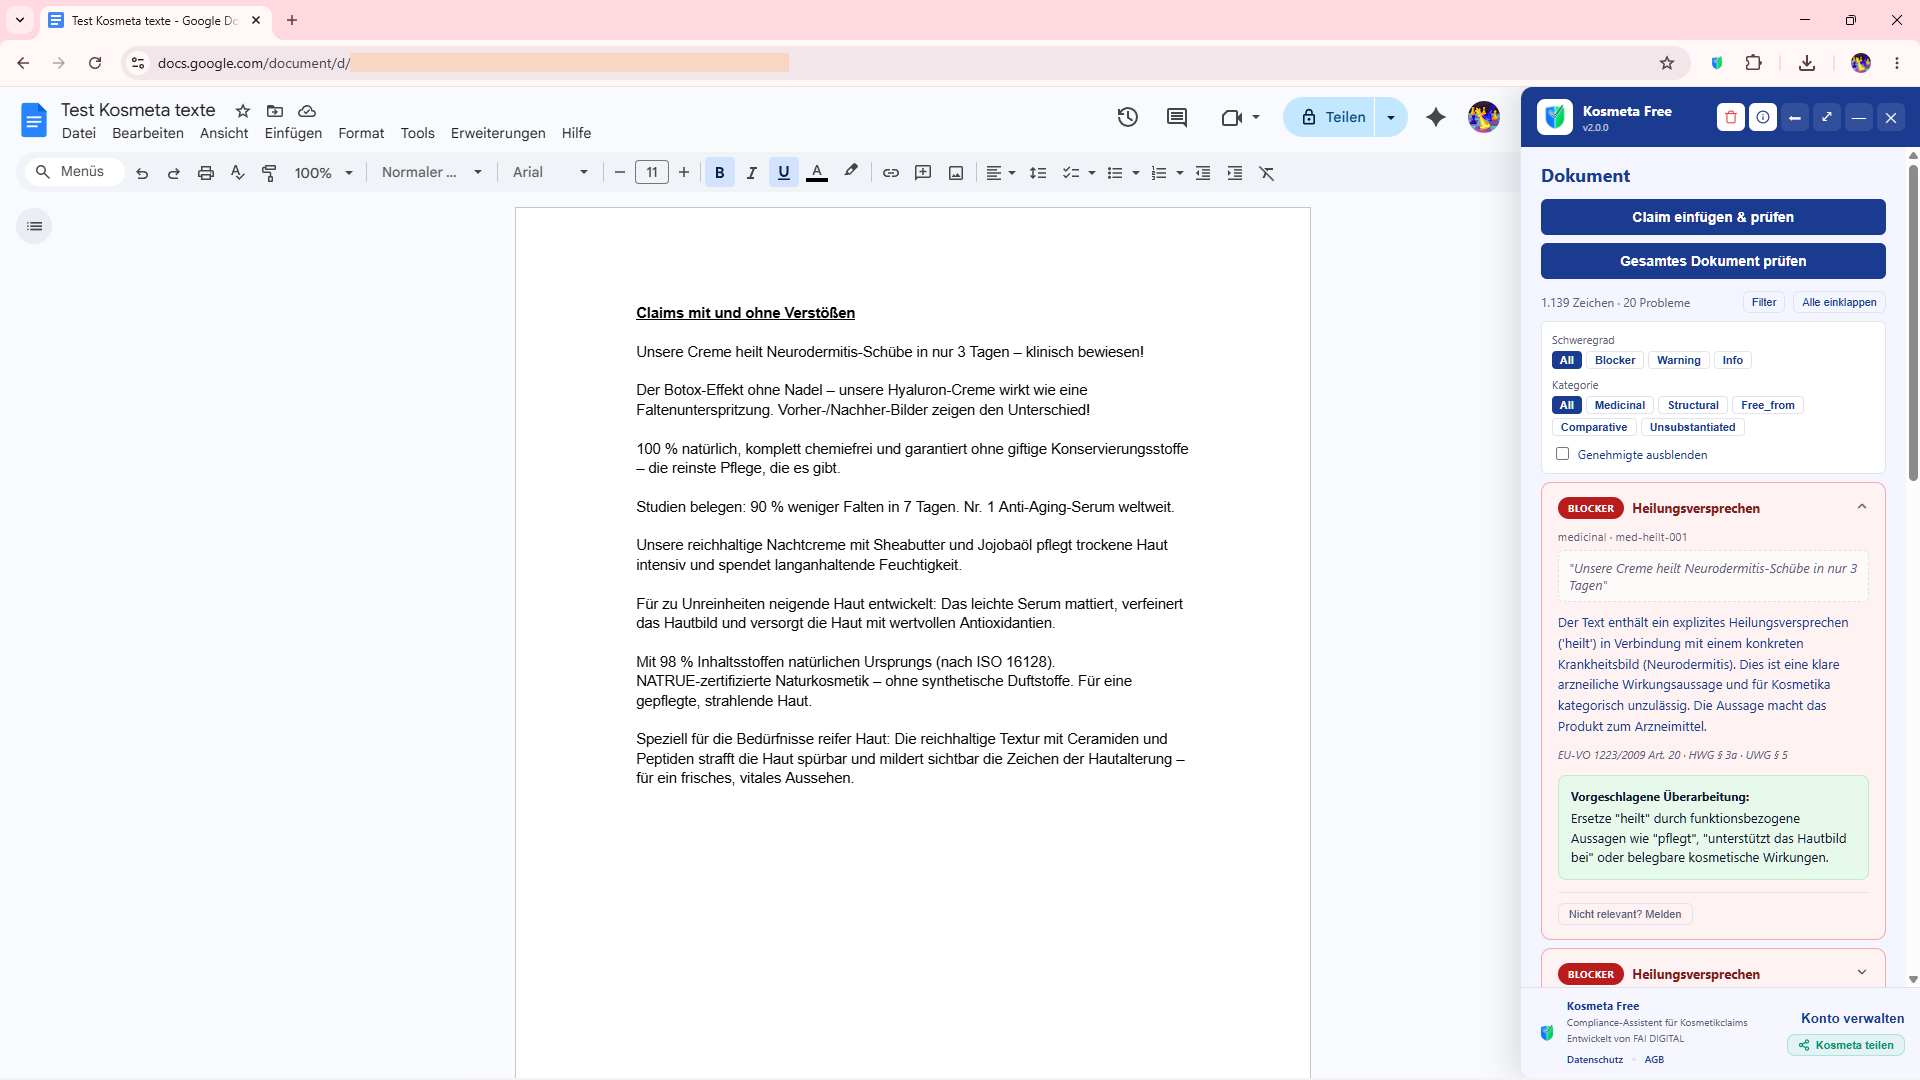This screenshot has width=1920, height=1080.
Task: Open the Hilfe menu
Action: pos(576,133)
